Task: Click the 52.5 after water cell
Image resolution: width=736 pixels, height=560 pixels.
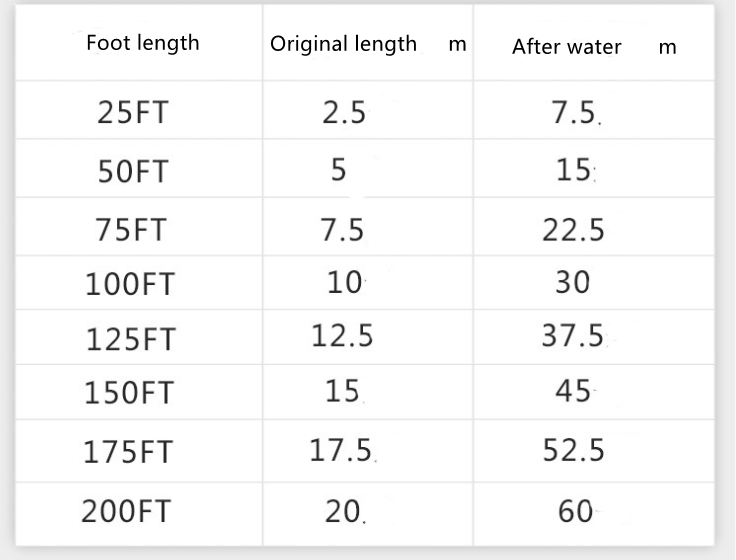Action: pos(573,451)
